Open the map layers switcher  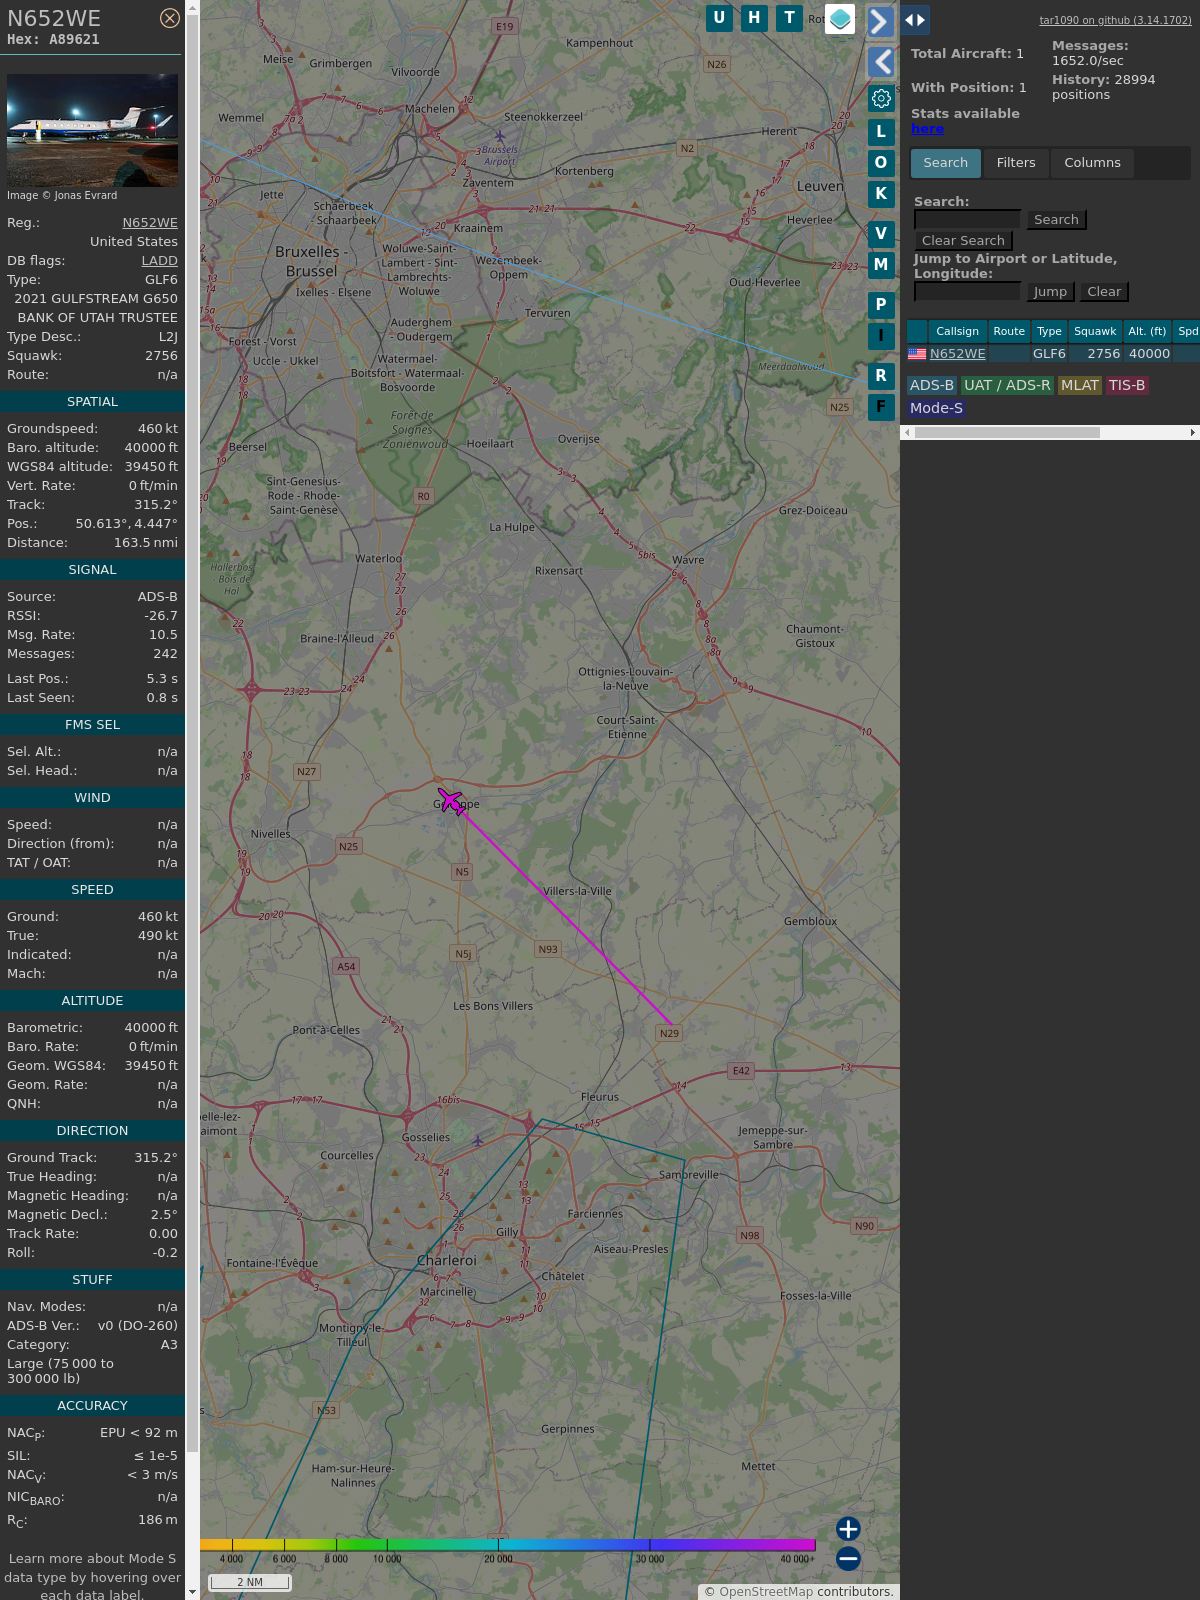click(x=840, y=19)
